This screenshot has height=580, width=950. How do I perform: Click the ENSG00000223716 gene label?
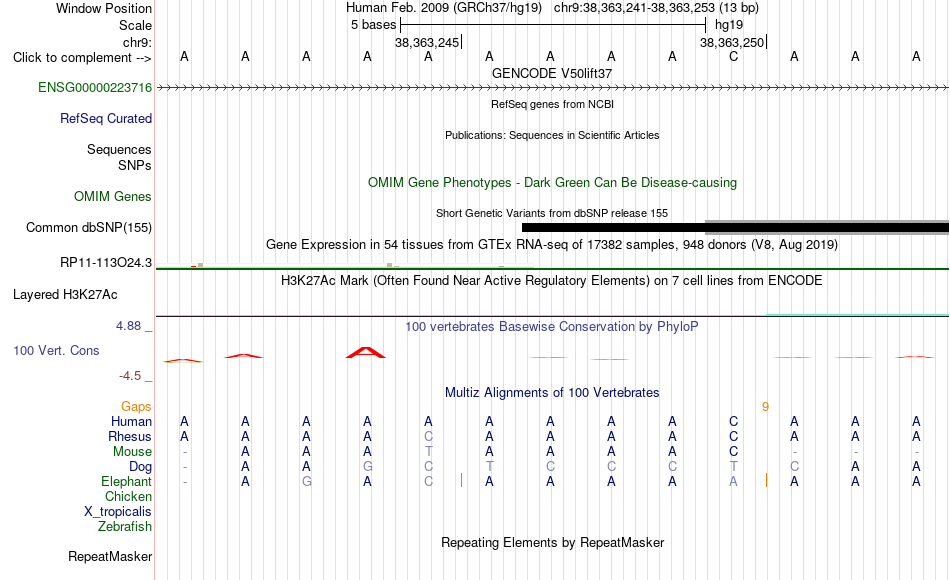(x=95, y=87)
